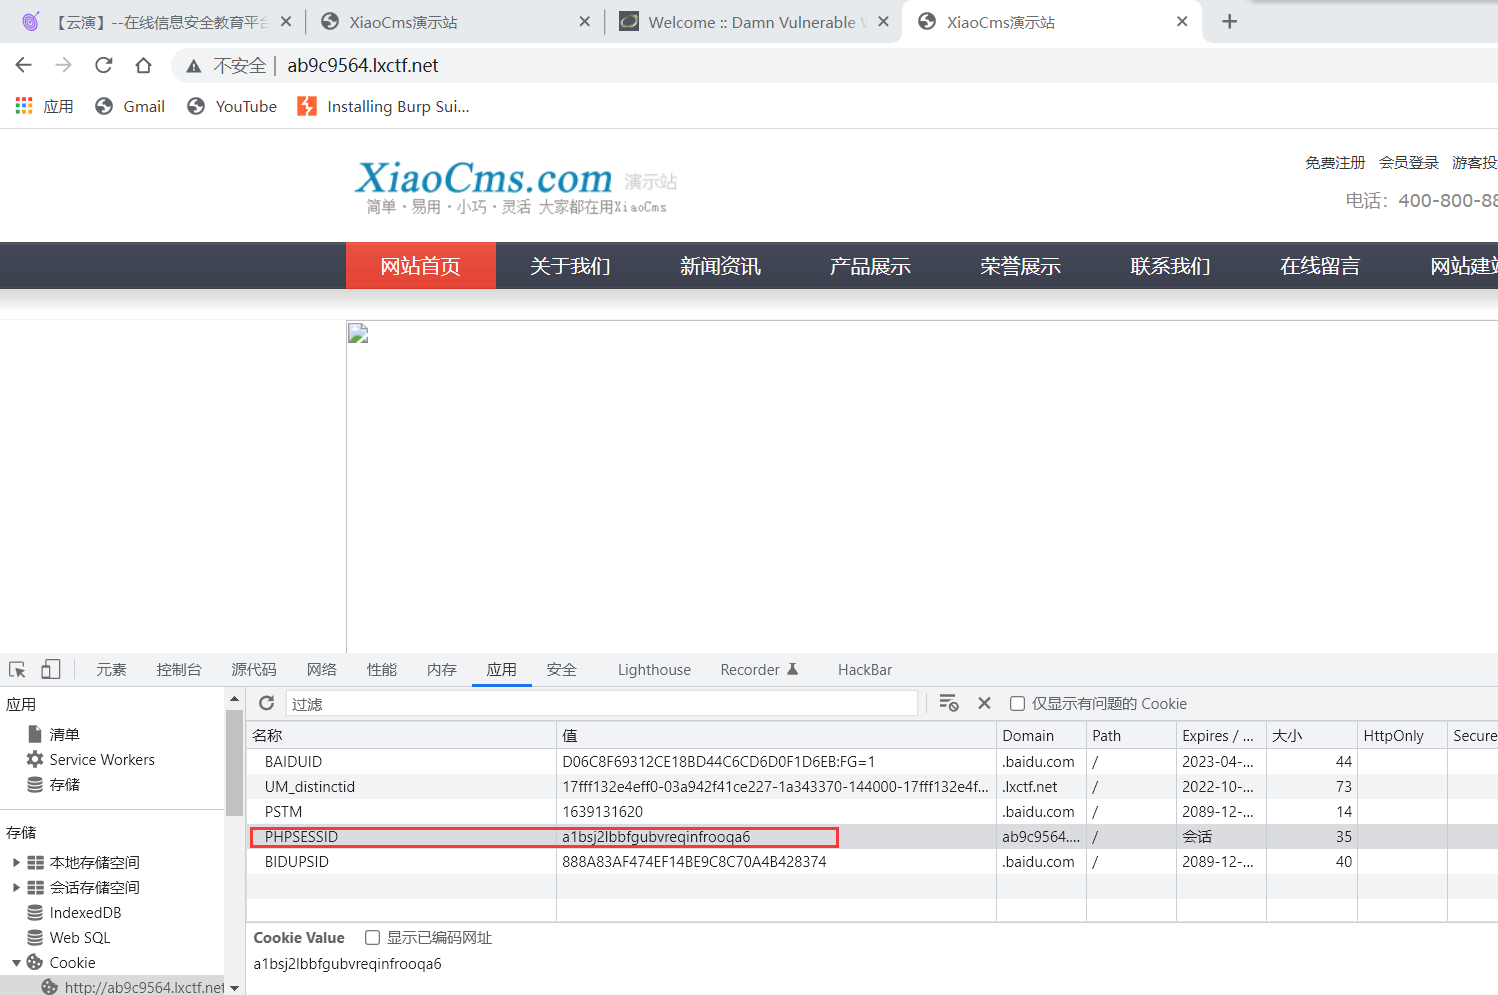Screen dimensions: 1498x995
Task: Click the browser forward arrow
Action: 64,65
